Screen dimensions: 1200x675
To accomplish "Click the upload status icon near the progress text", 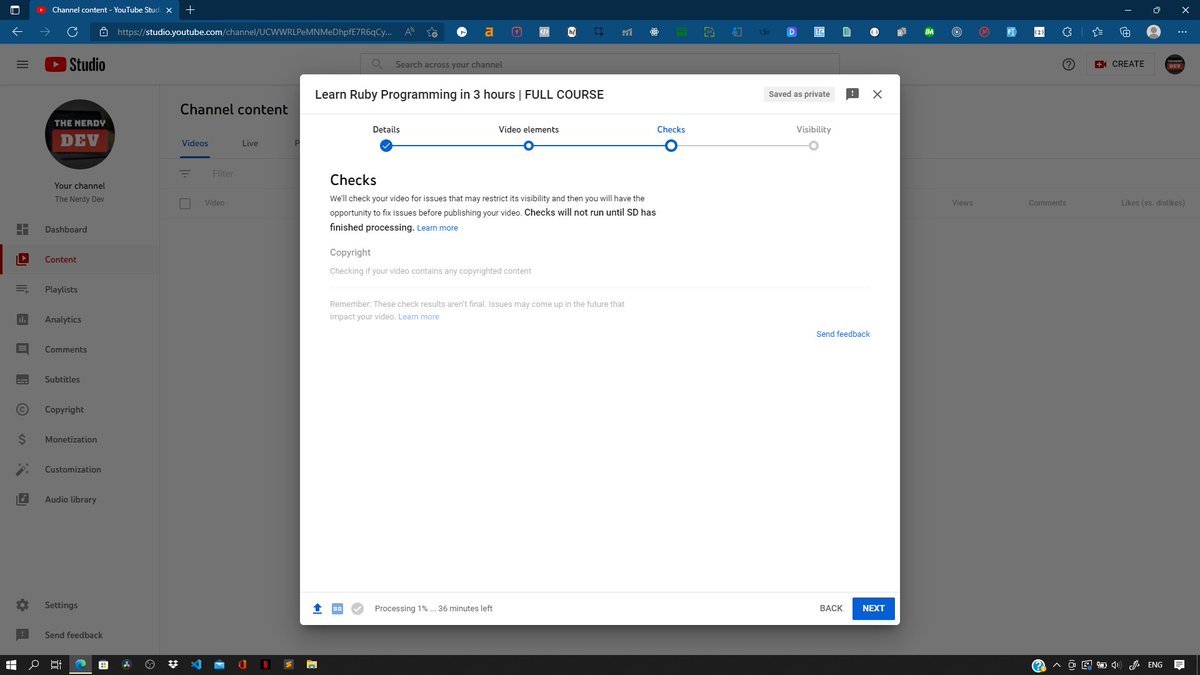I will tap(317, 608).
